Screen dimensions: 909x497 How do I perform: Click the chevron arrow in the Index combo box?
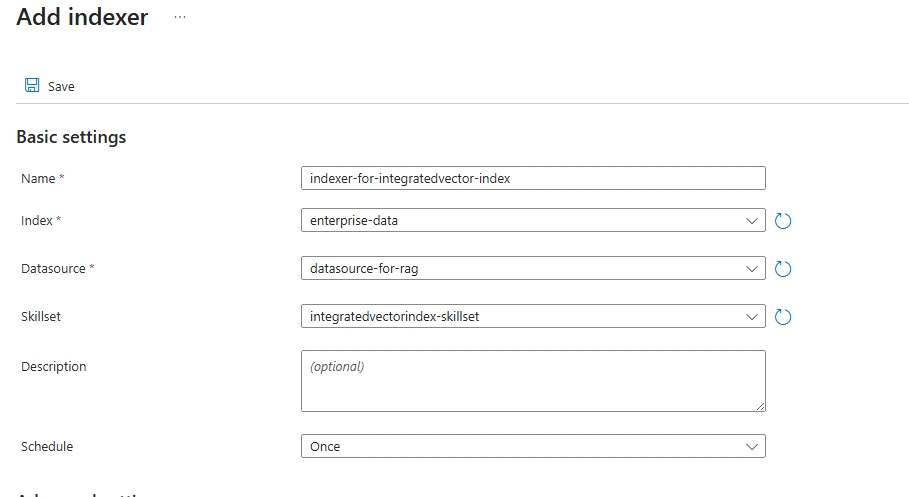point(752,220)
